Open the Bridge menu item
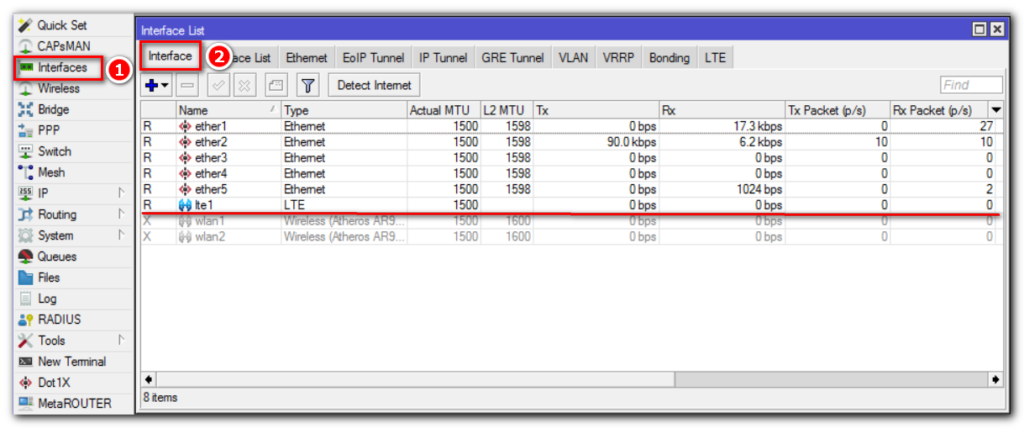The height and width of the screenshot is (428, 1024). coord(53,109)
